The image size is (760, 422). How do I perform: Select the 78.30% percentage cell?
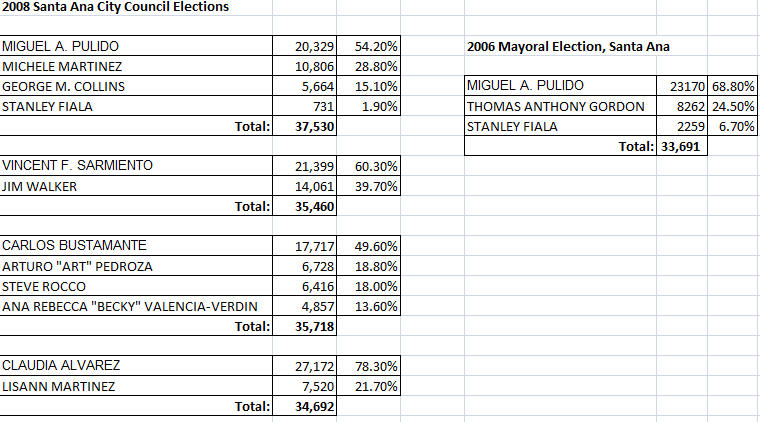[368, 366]
